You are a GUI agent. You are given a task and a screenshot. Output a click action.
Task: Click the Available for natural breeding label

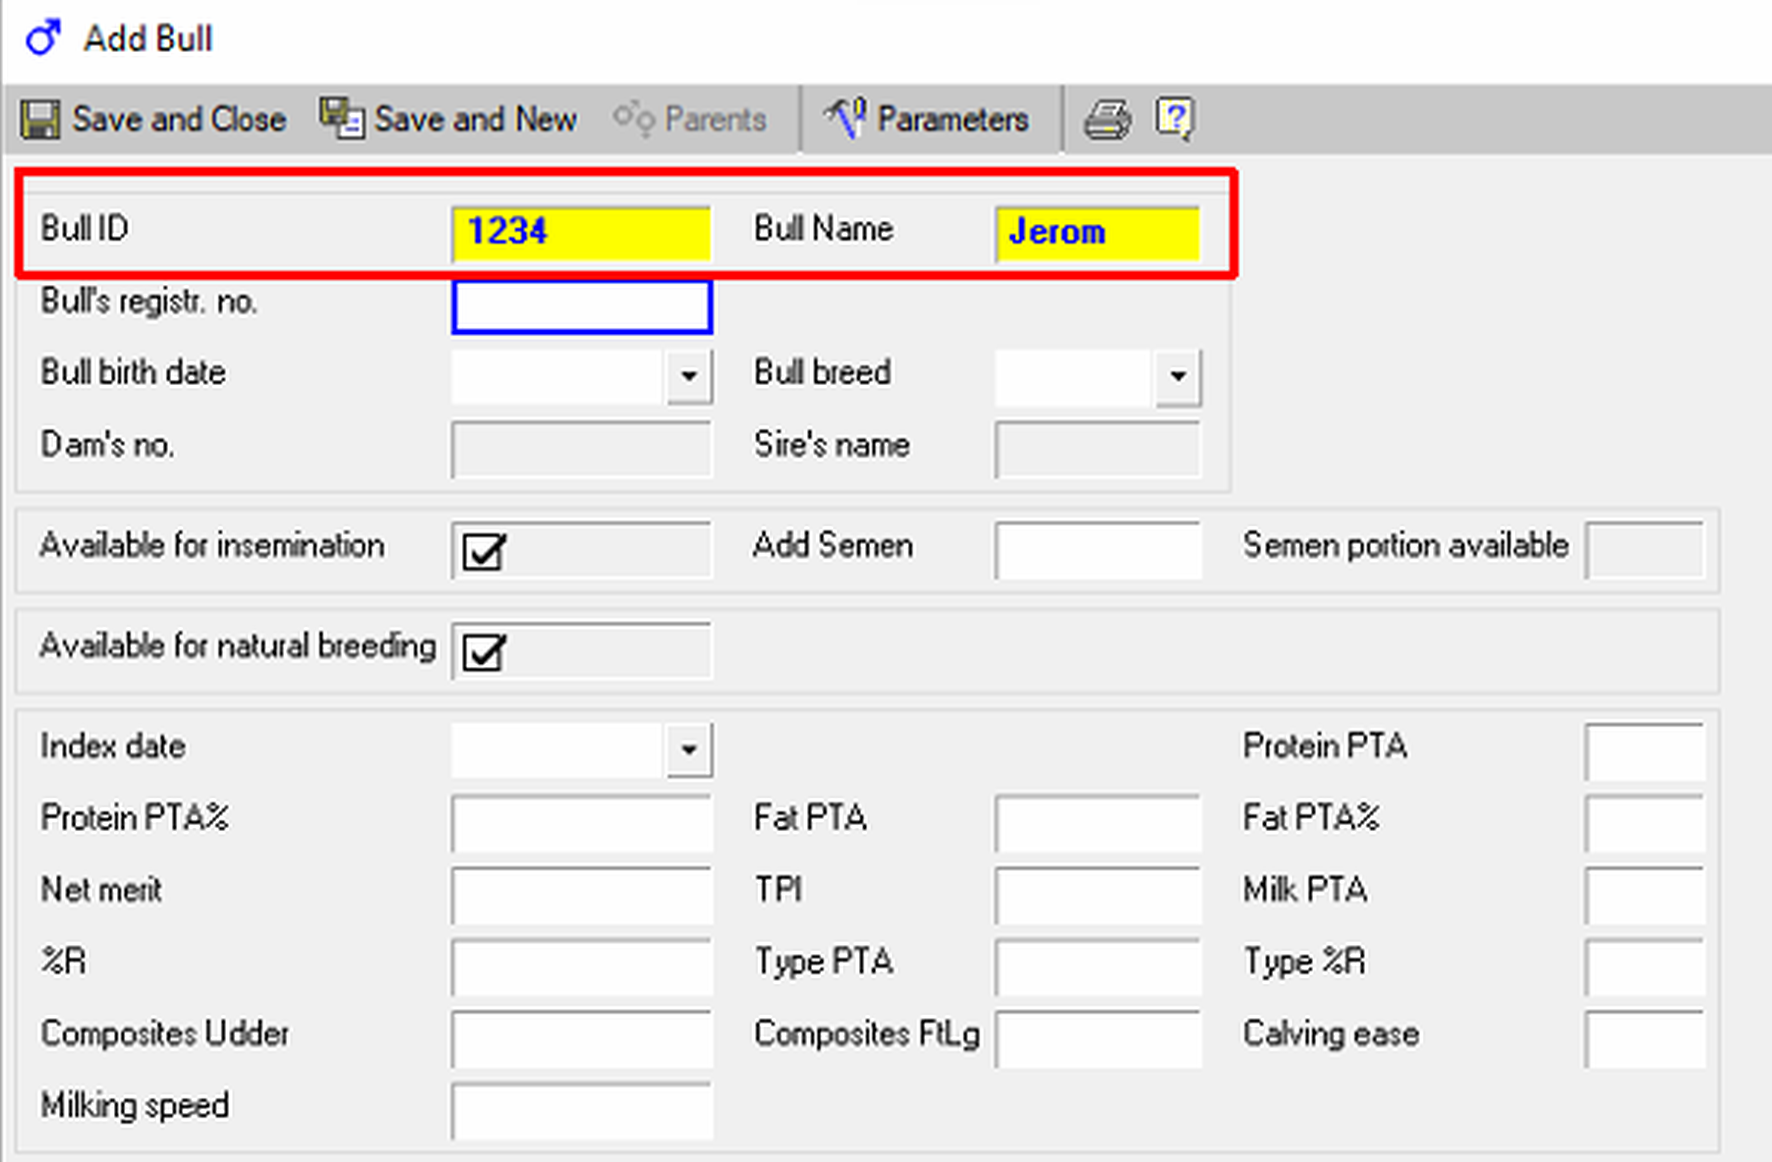click(238, 647)
